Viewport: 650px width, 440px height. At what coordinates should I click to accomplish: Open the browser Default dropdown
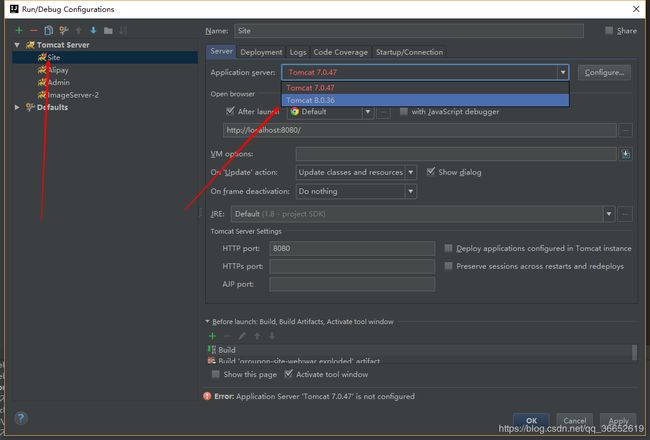(368, 112)
